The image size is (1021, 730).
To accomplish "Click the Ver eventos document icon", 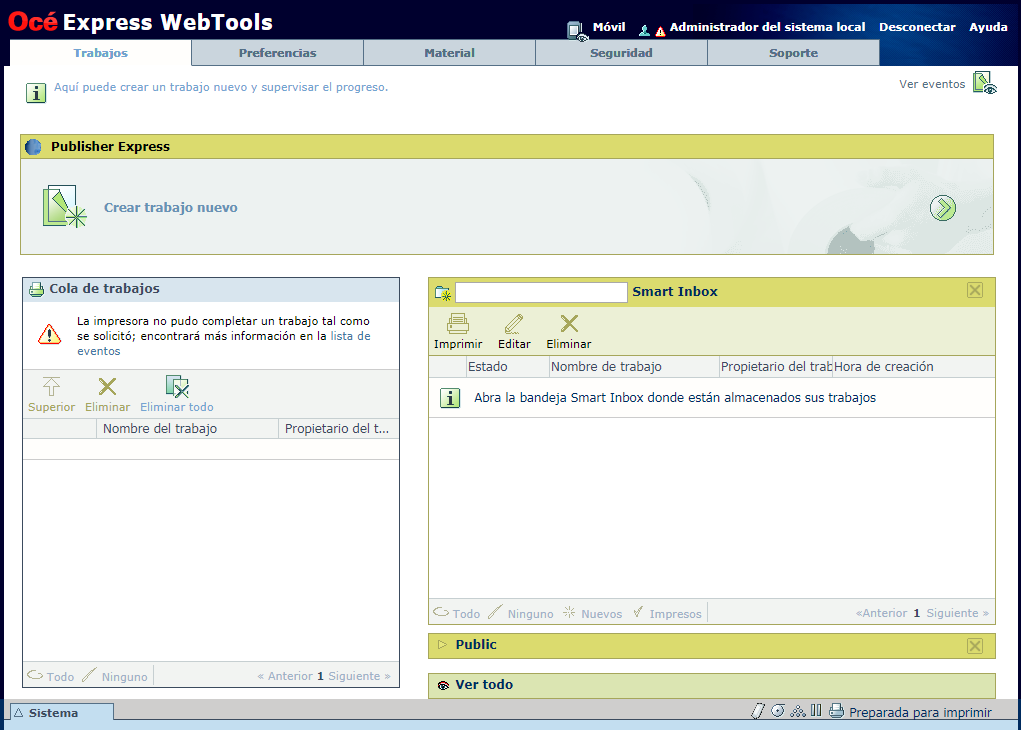I will (985, 83).
